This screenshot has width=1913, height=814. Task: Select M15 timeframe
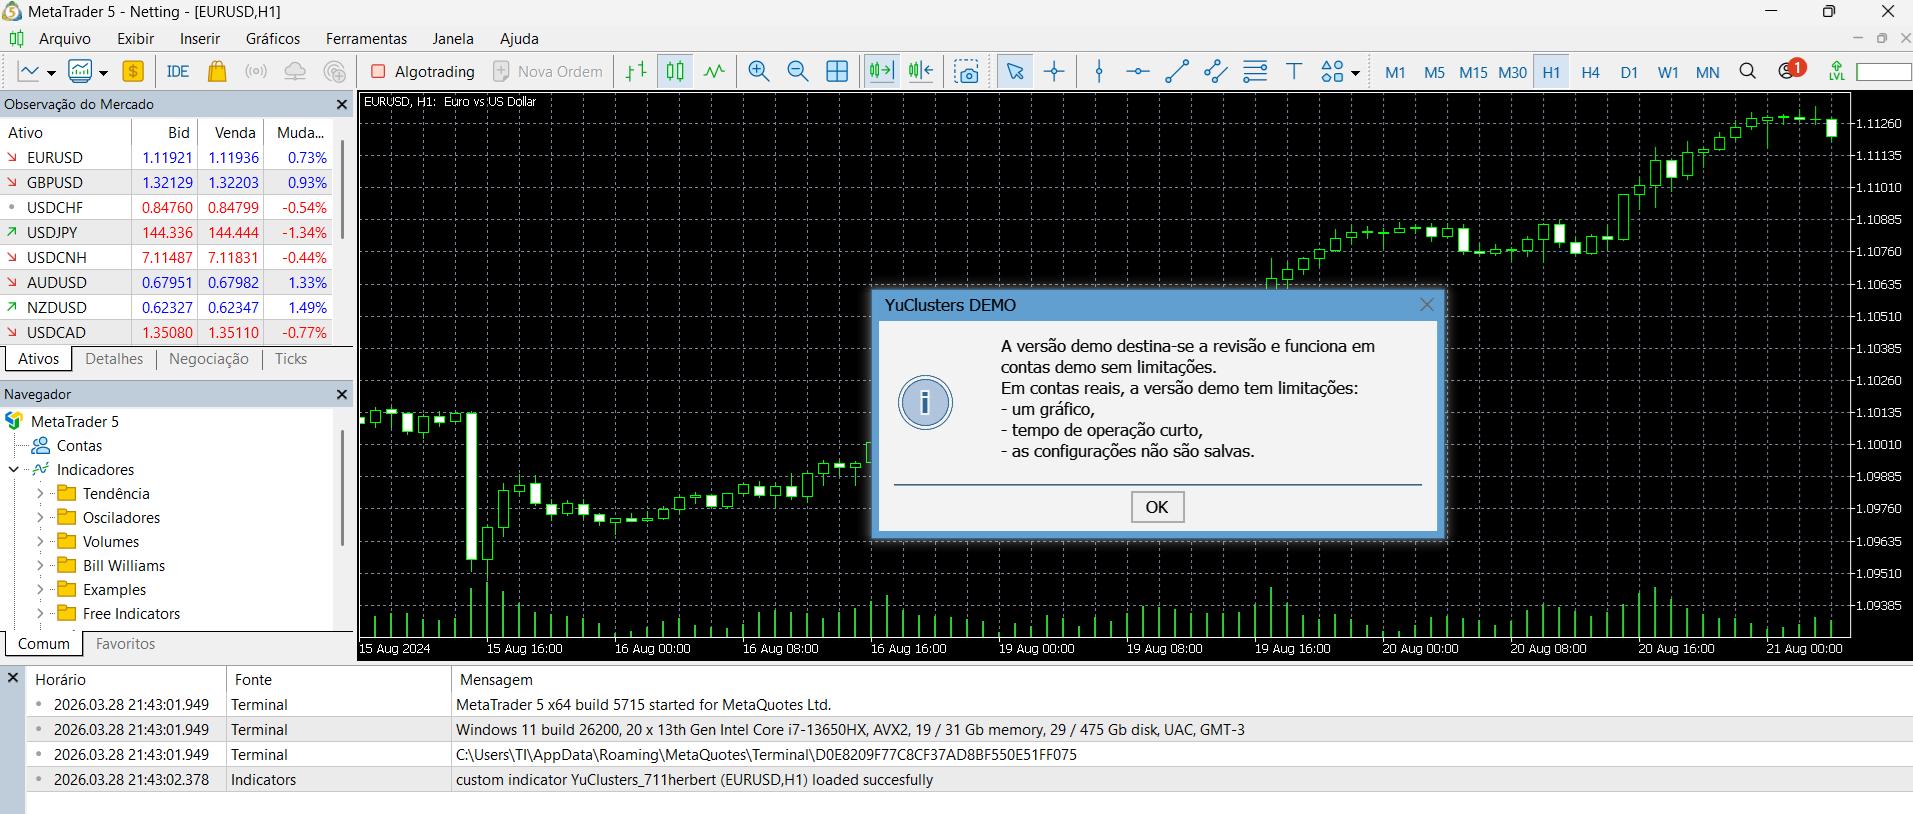tap(1473, 72)
